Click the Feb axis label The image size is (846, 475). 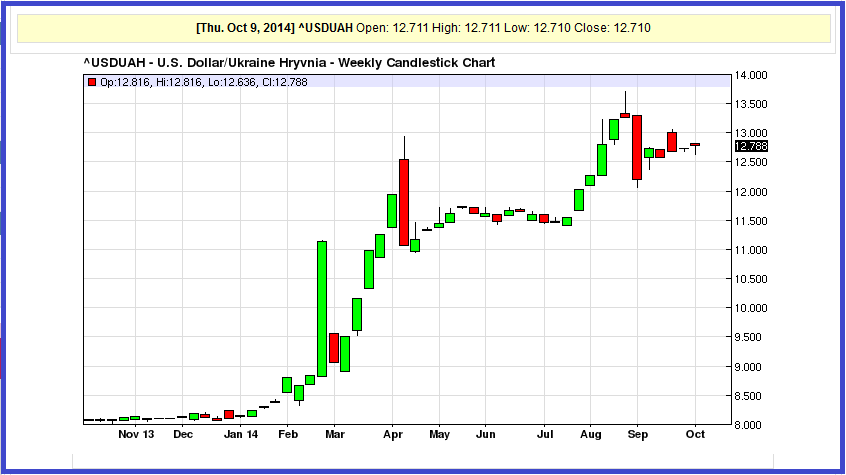[x=288, y=435]
